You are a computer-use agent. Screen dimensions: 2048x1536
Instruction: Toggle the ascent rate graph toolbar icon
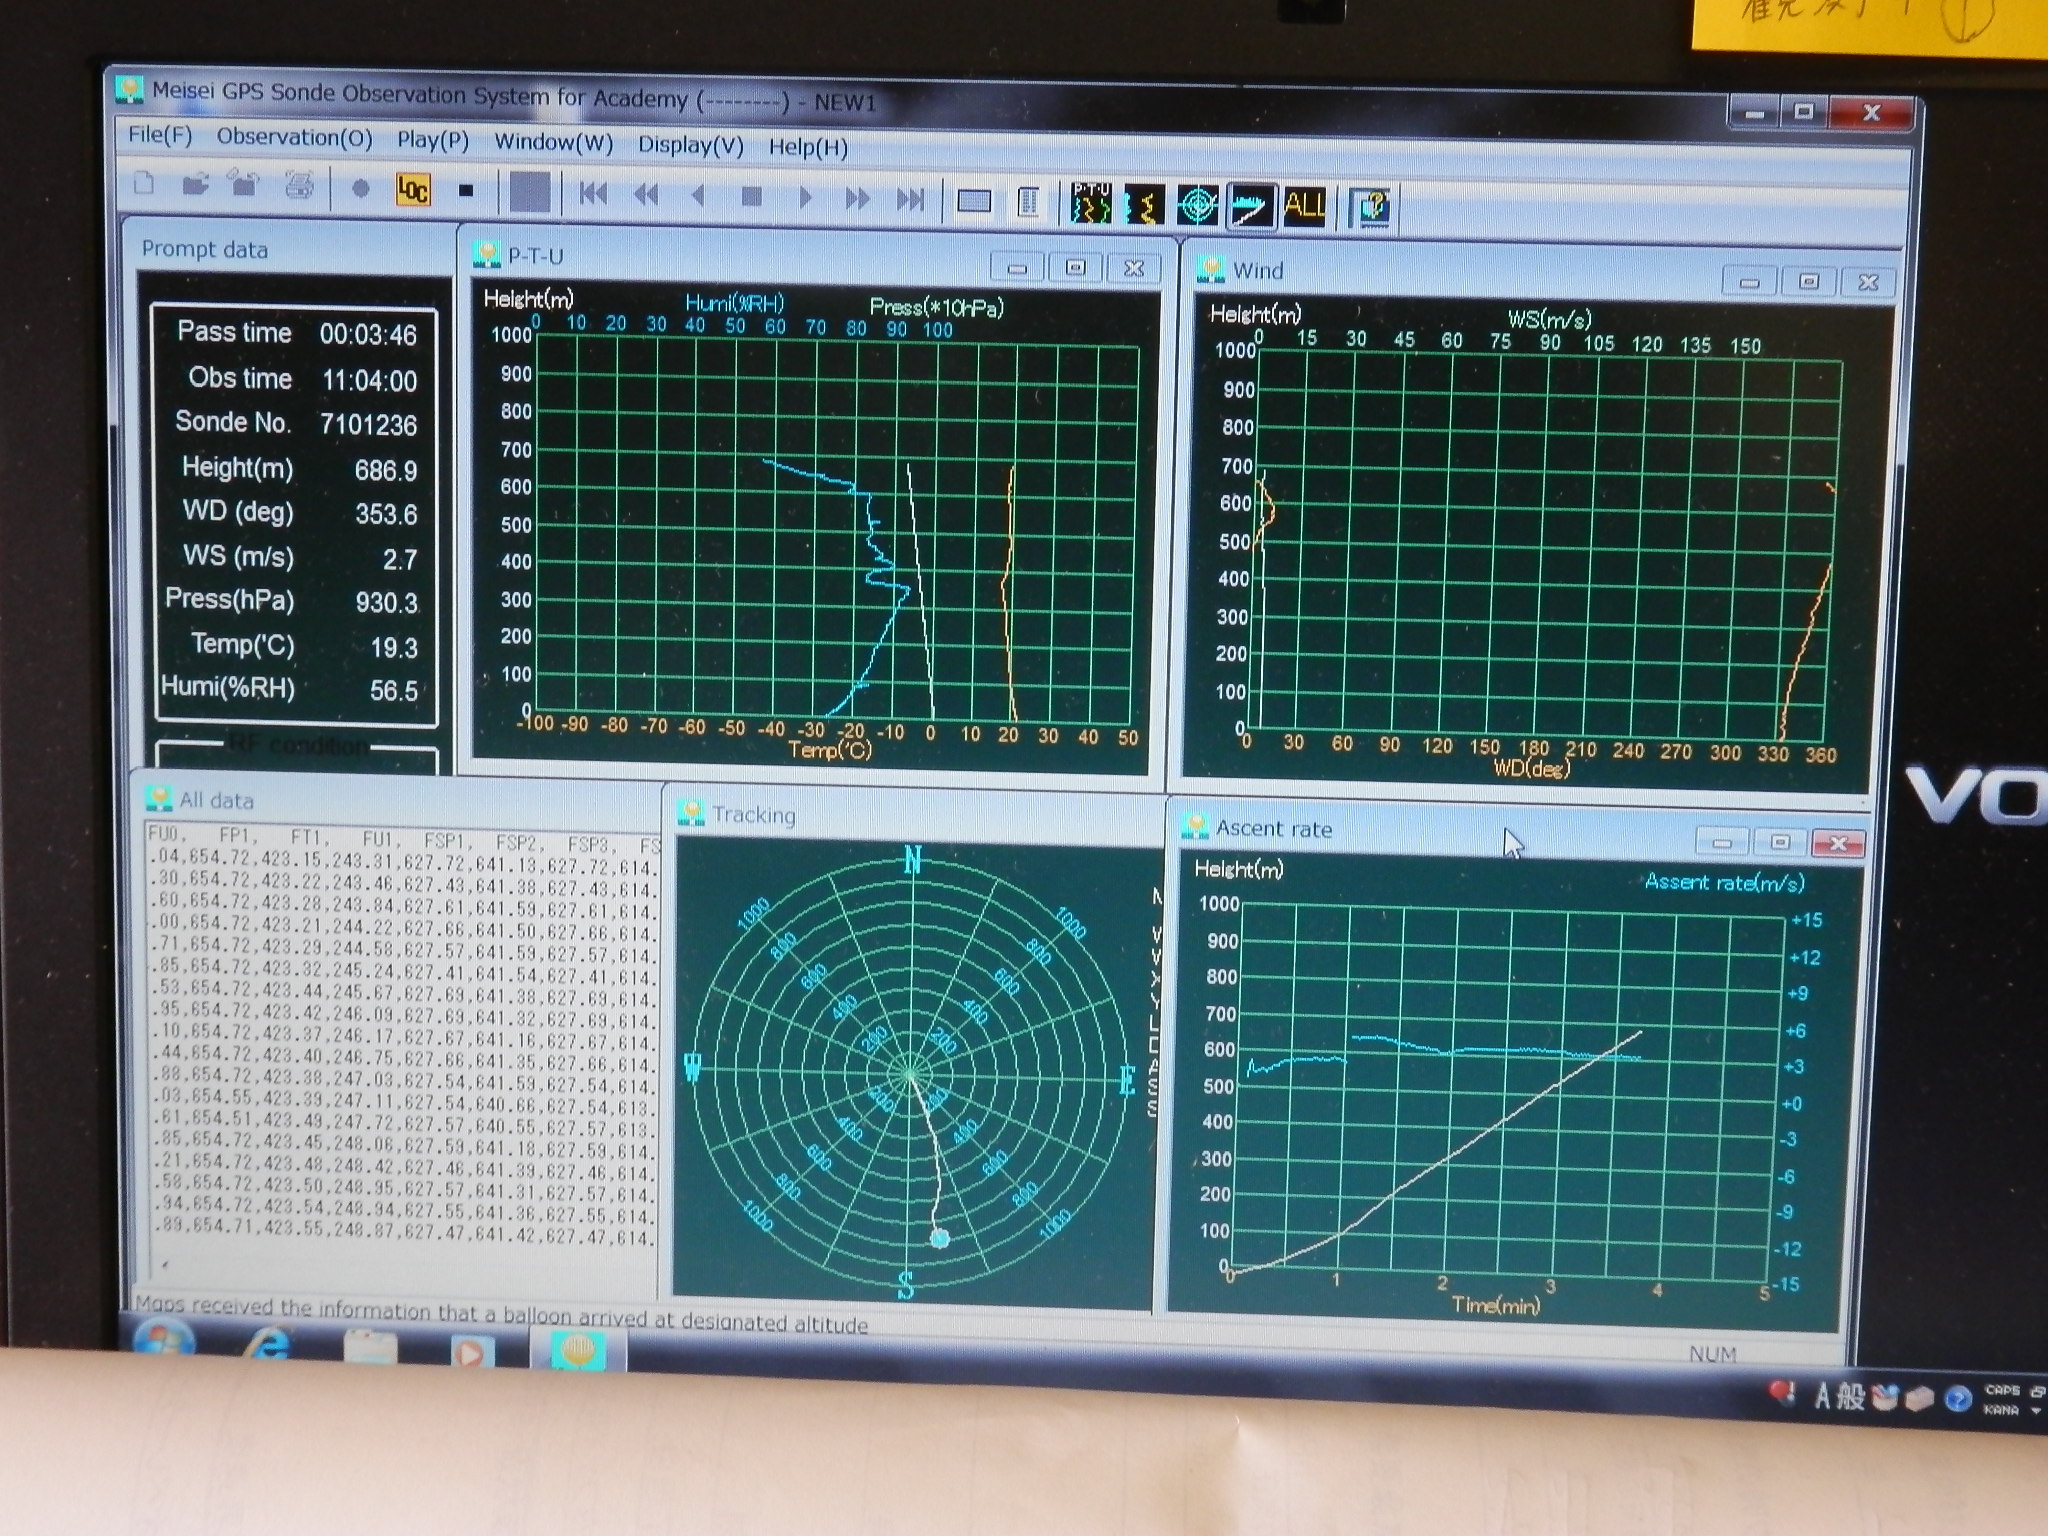(x=1252, y=206)
